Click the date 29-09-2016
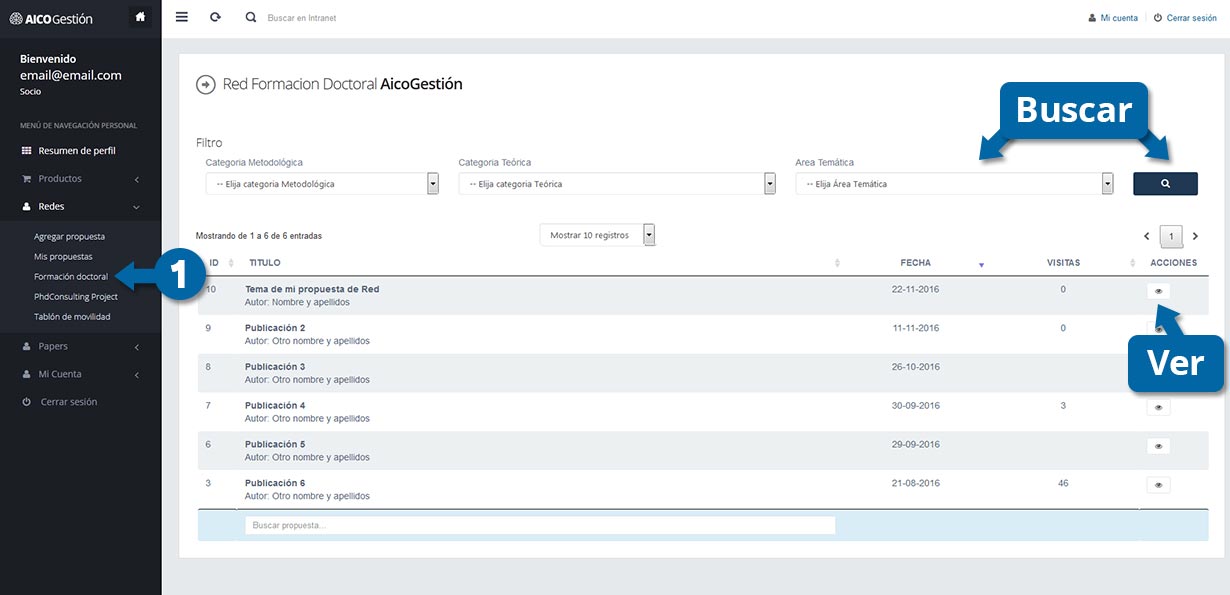 pyautogui.click(x=916, y=445)
